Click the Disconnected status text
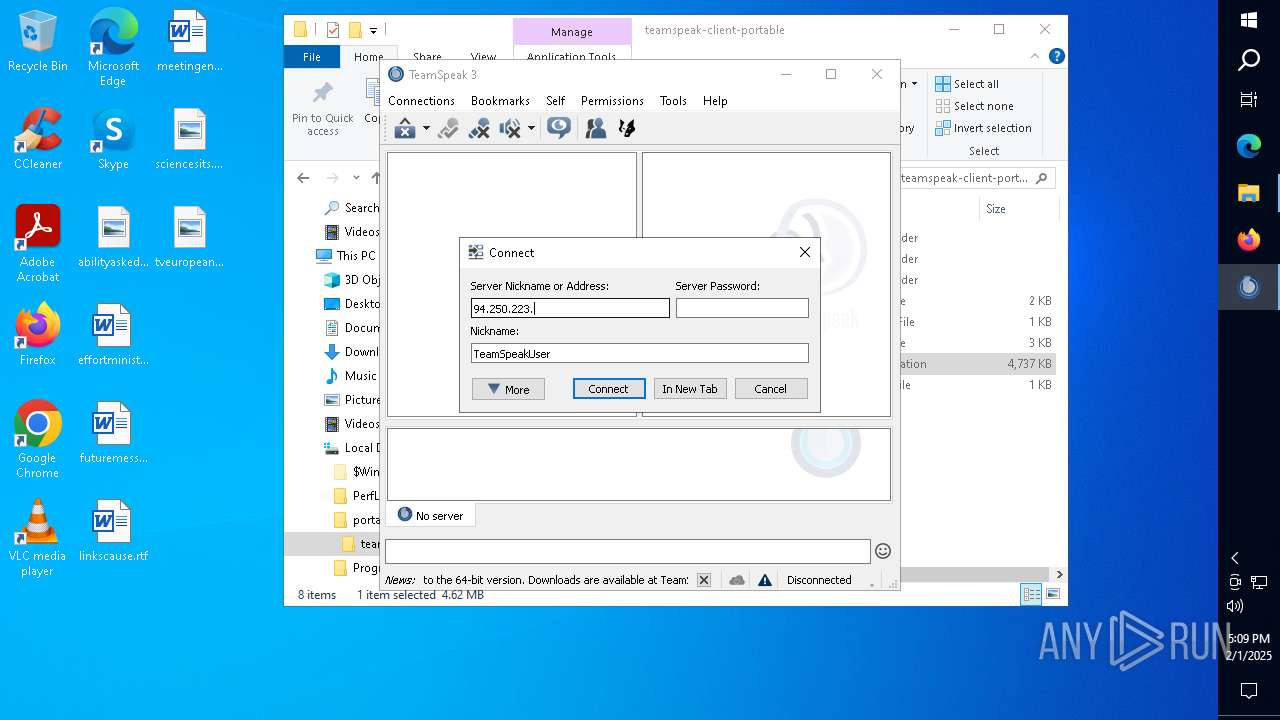This screenshot has width=1280, height=720. click(819, 580)
